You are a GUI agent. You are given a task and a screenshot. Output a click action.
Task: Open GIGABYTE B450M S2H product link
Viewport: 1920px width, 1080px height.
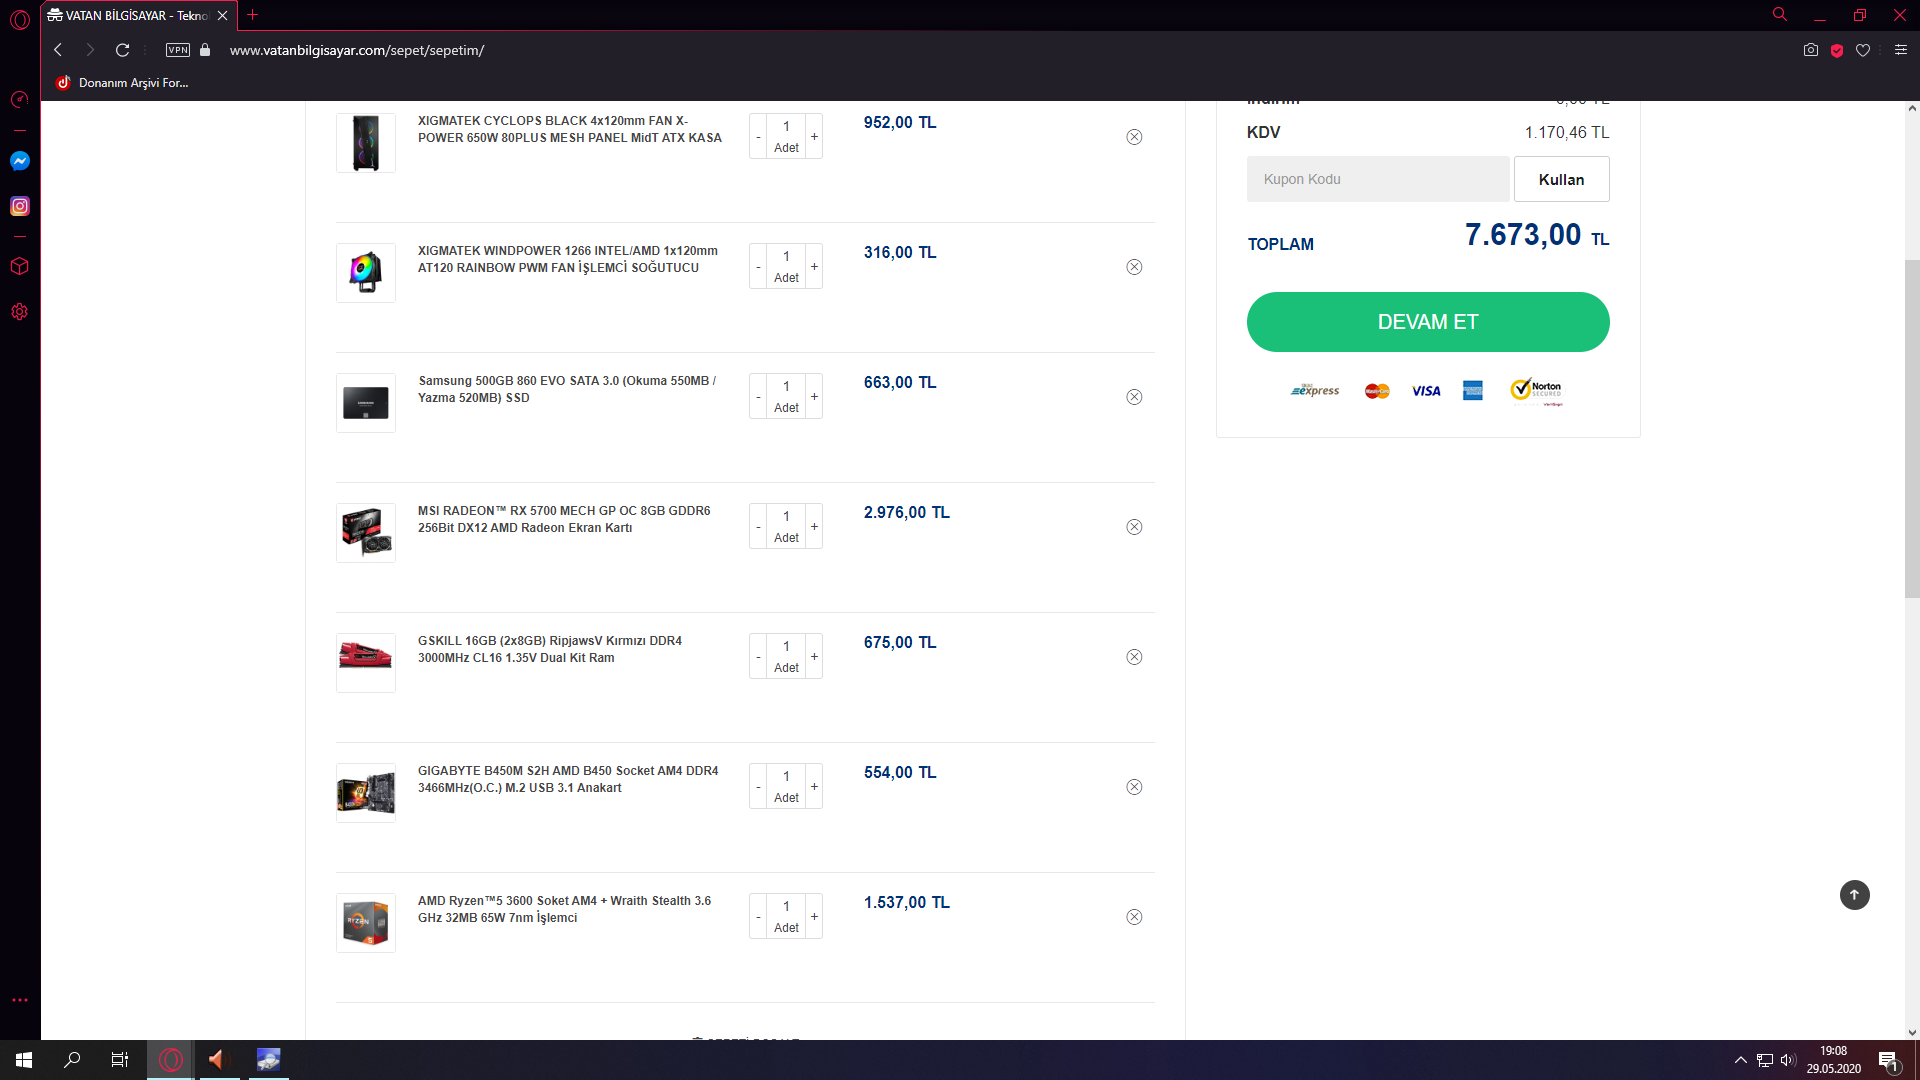click(567, 779)
